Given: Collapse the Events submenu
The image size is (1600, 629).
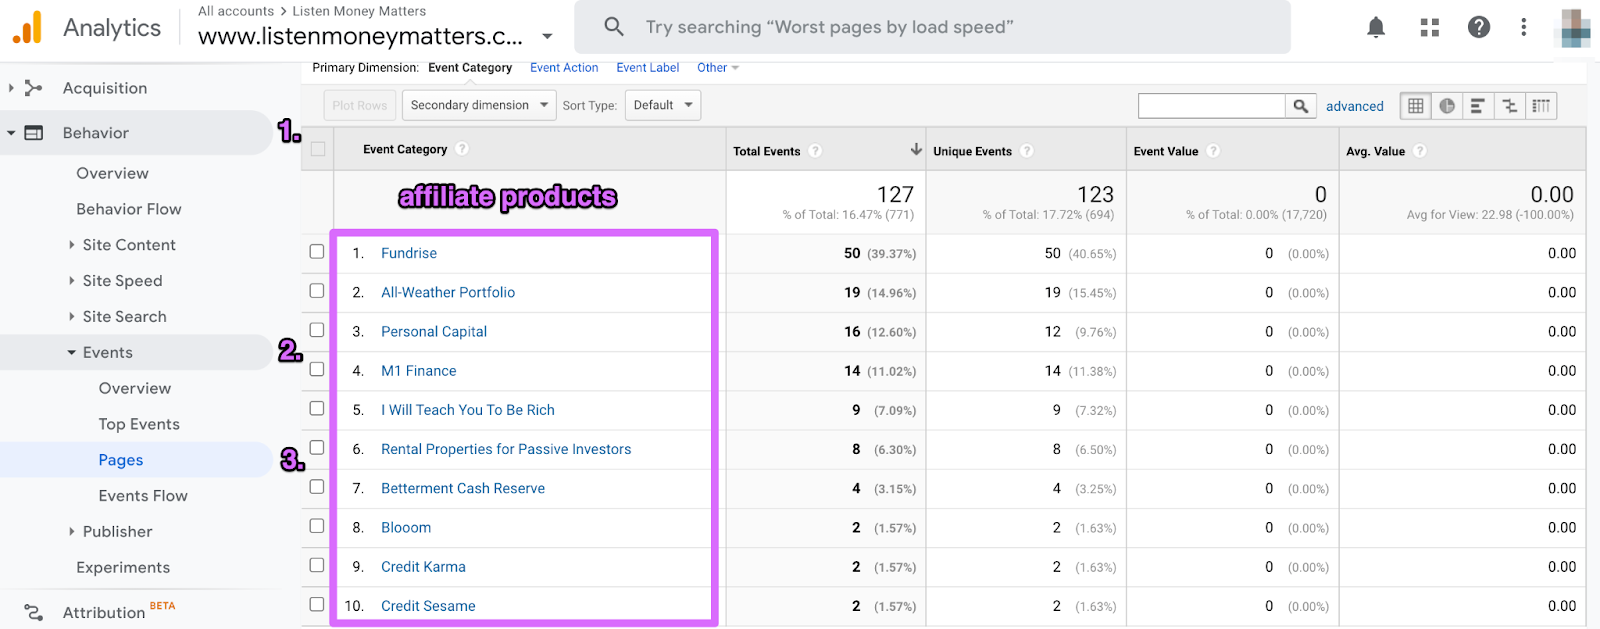Looking at the screenshot, I should coord(72,353).
